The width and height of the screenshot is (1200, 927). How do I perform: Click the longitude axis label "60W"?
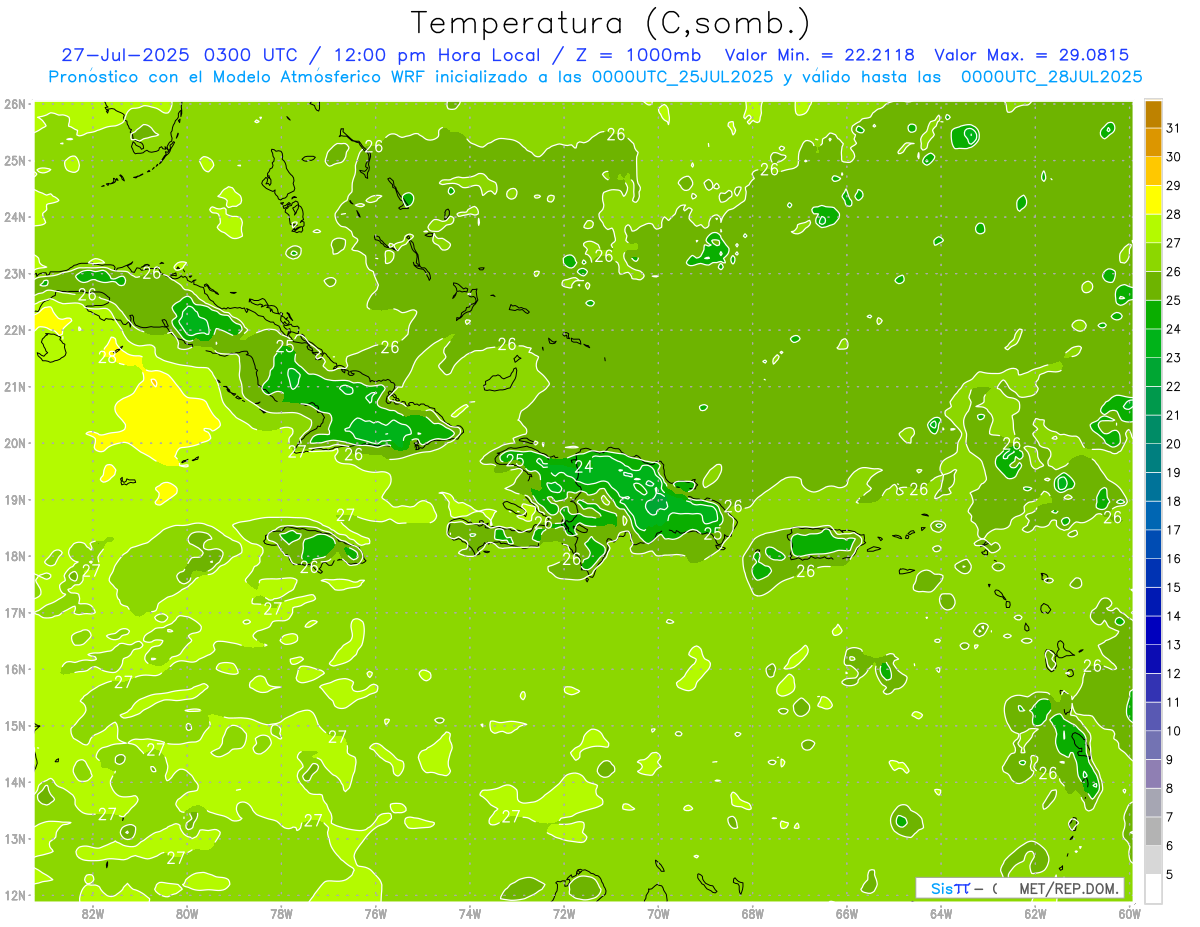1129,913
